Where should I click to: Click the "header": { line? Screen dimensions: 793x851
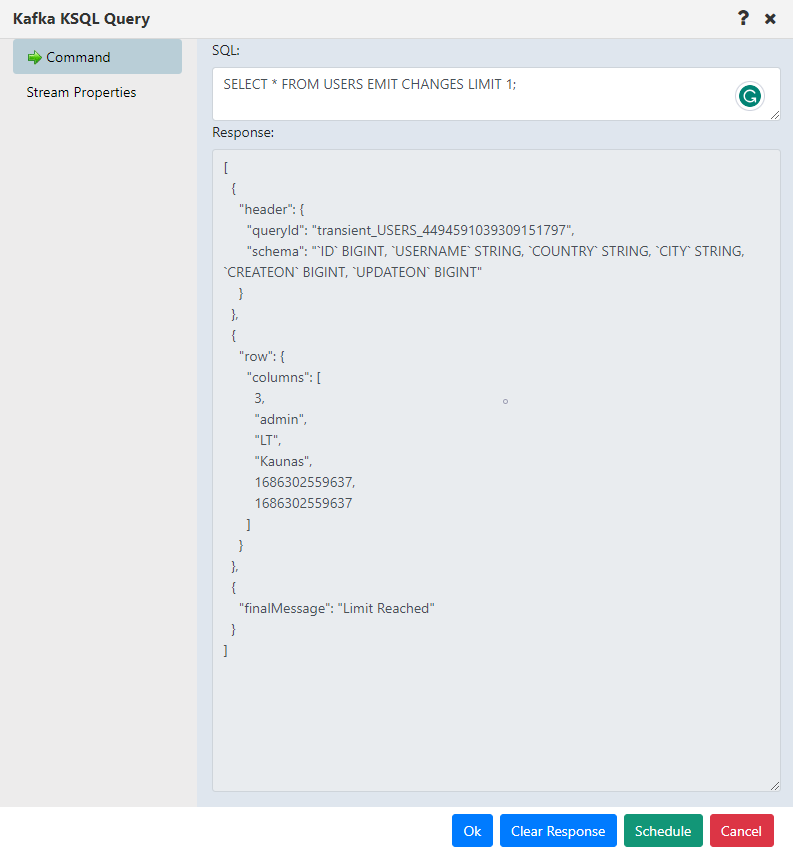point(272,209)
